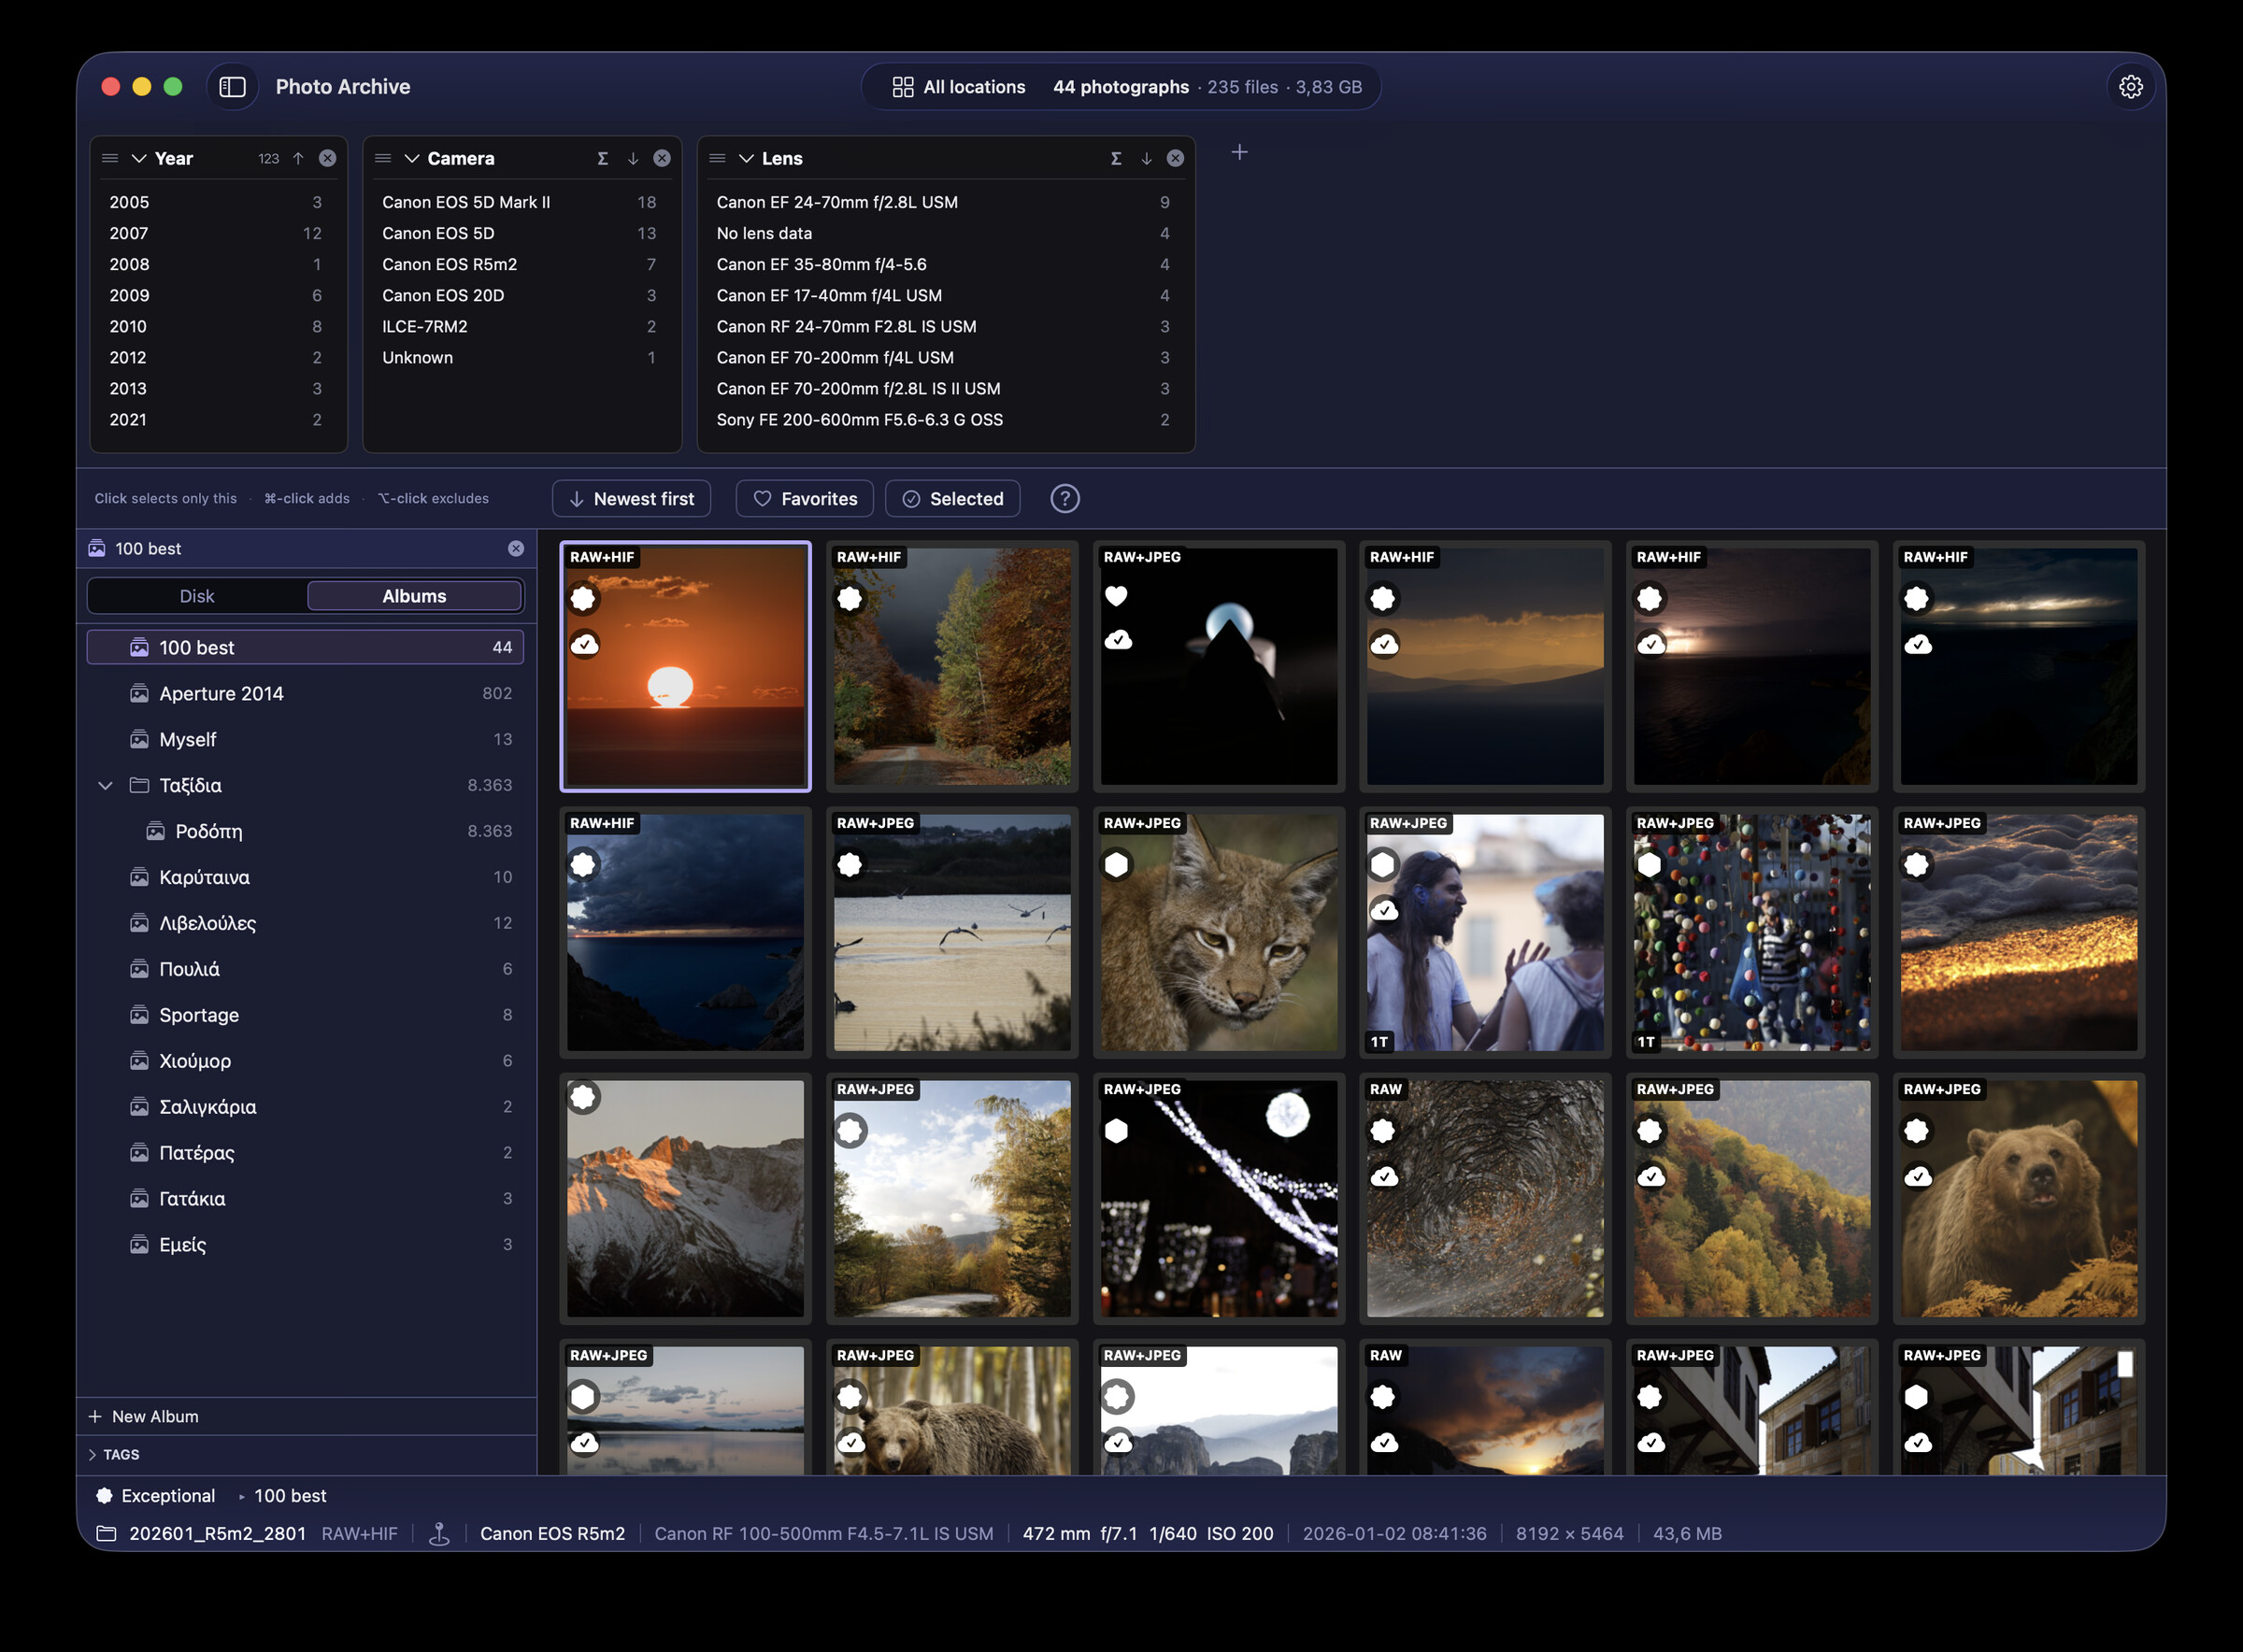This screenshot has height=1652, width=2243.
Task: Click the heart icon on pyramid photo
Action: [x=1116, y=596]
